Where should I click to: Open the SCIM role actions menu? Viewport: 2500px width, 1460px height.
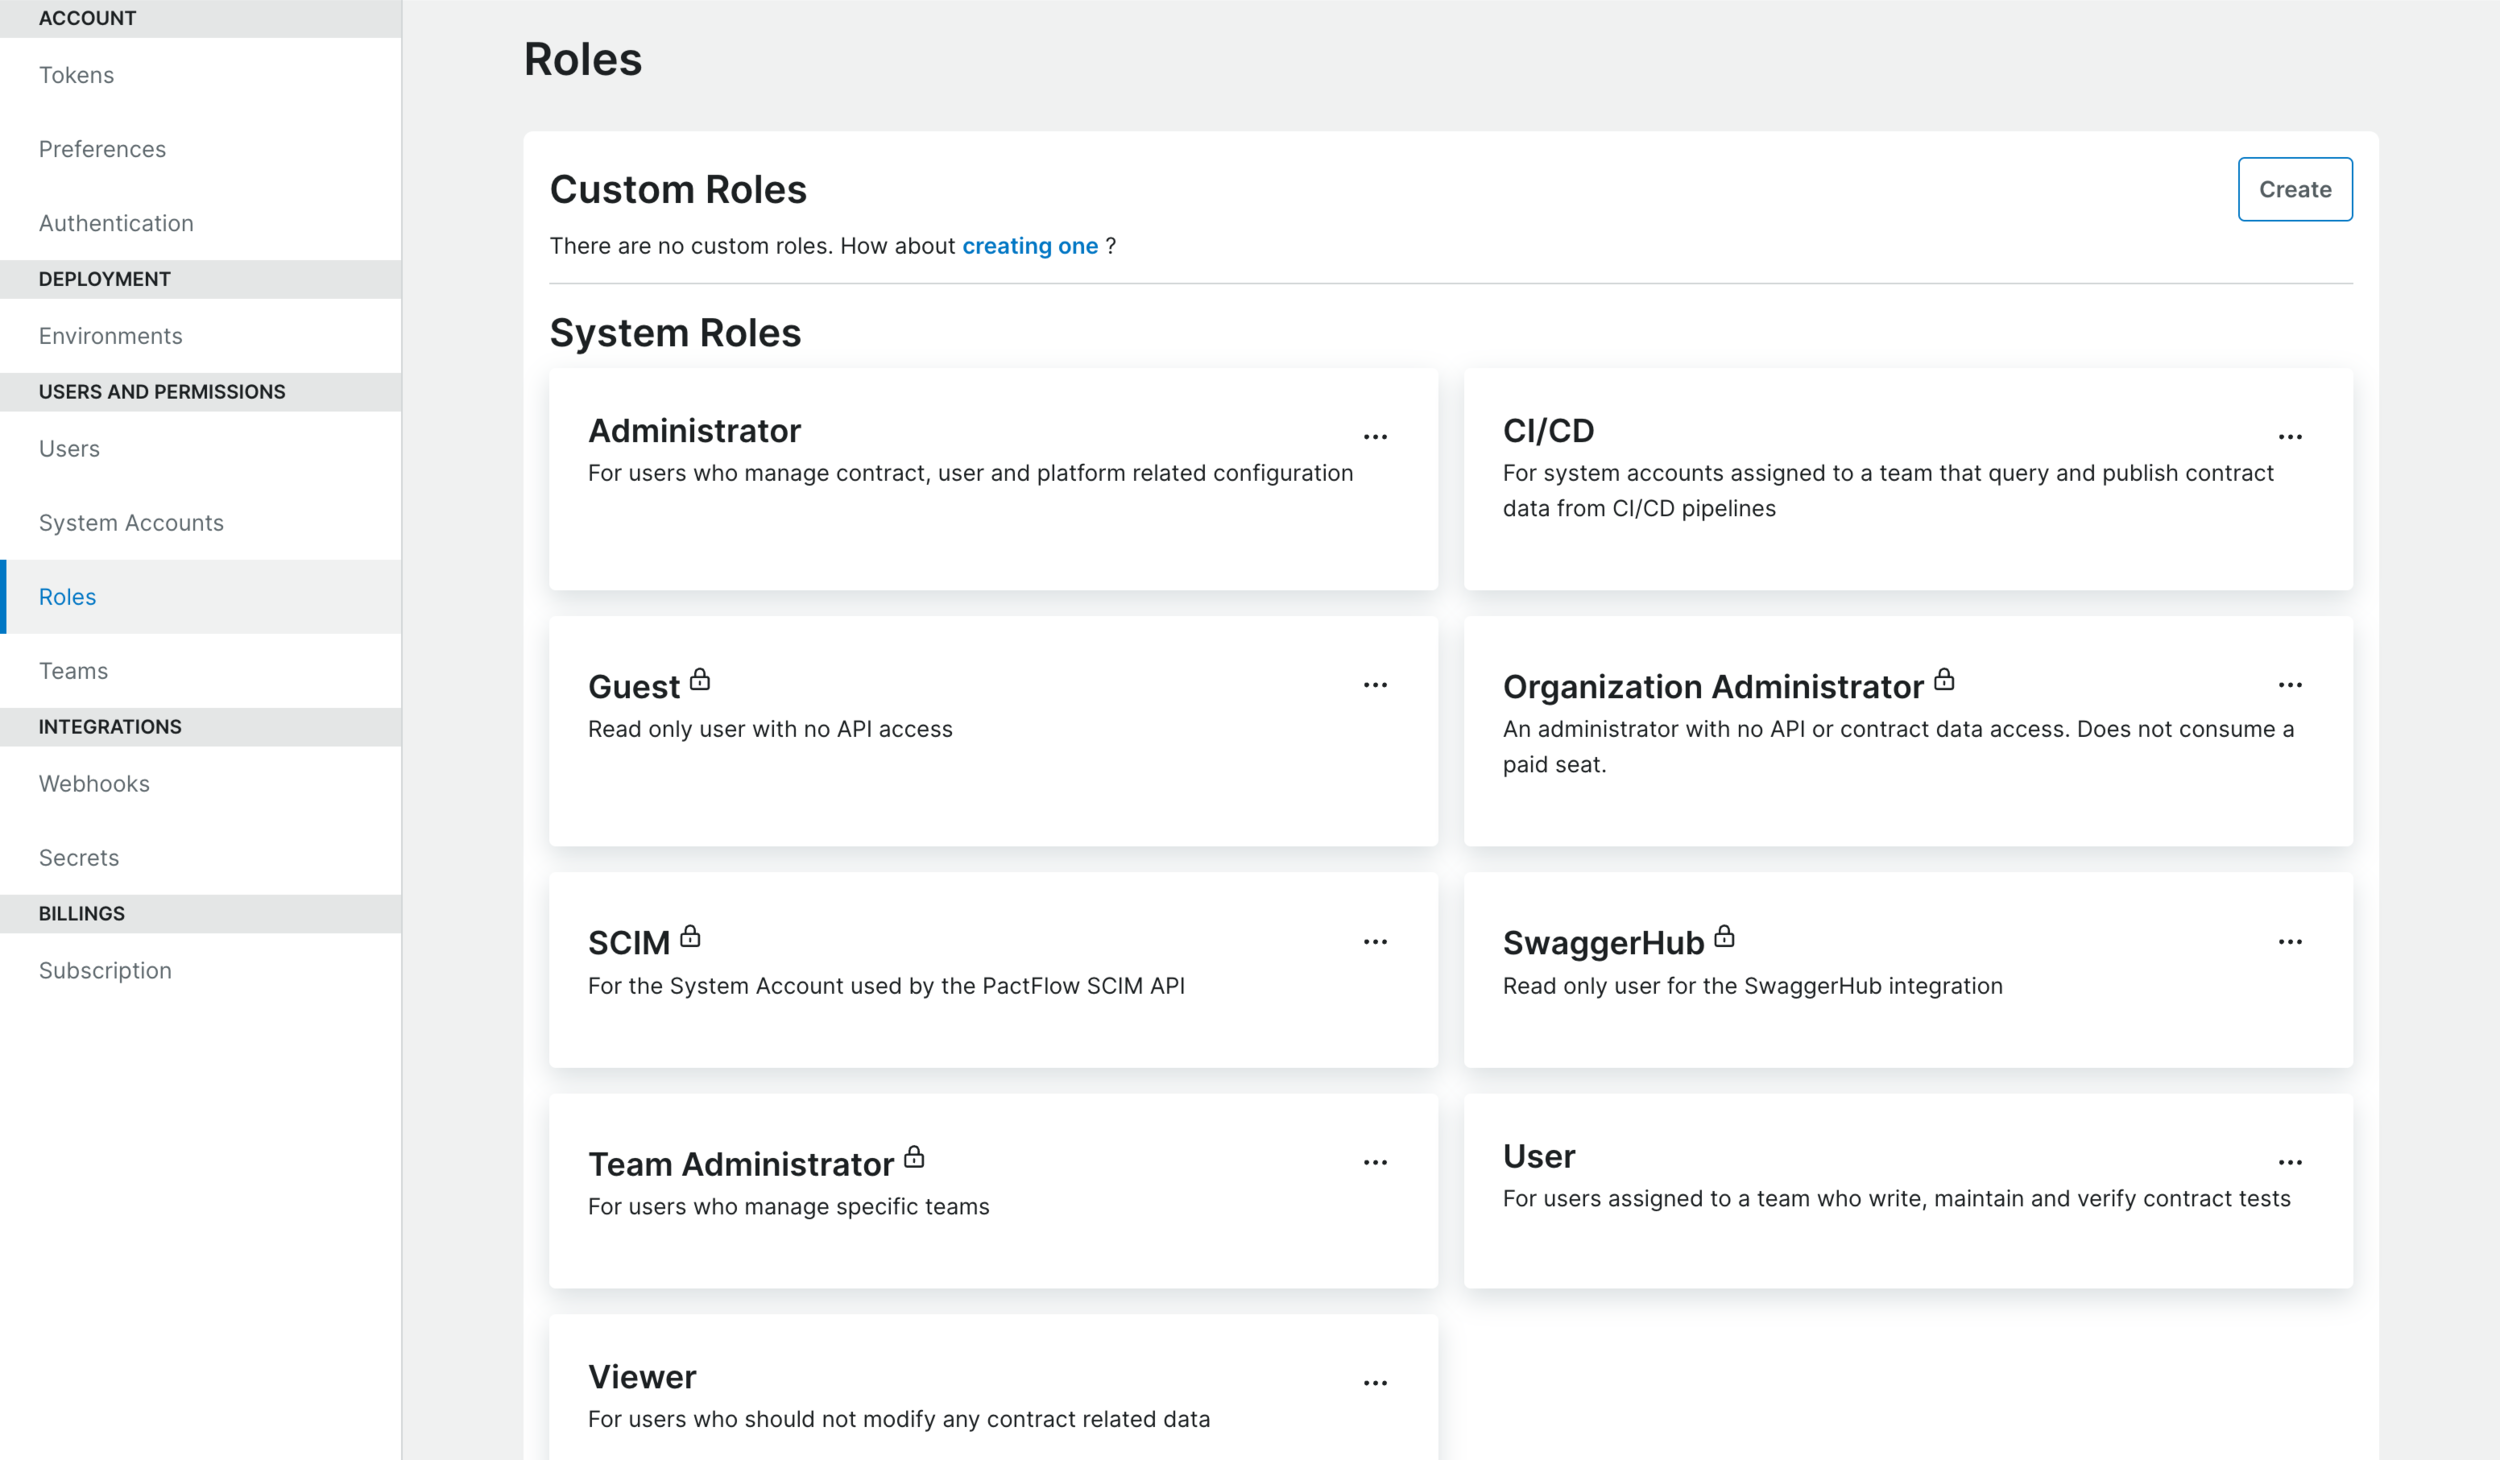pos(1376,940)
